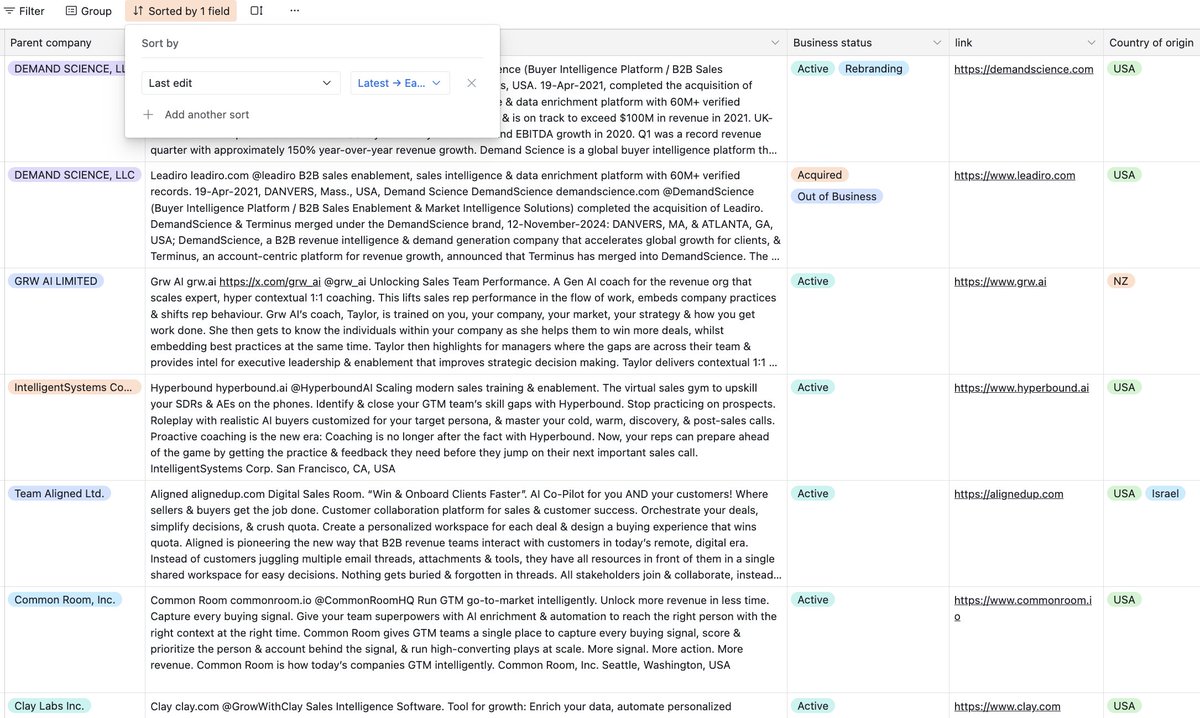Open the www.leadiro.com link
The width and height of the screenshot is (1200, 718).
pyautogui.click(x=1015, y=176)
